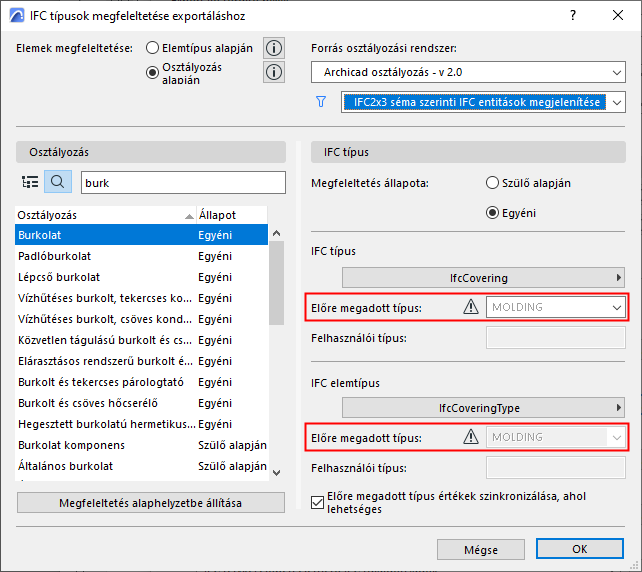Click the info icon beside Osztályozás alapján
Image resolution: width=642 pixels, height=572 pixels.
click(x=274, y=72)
